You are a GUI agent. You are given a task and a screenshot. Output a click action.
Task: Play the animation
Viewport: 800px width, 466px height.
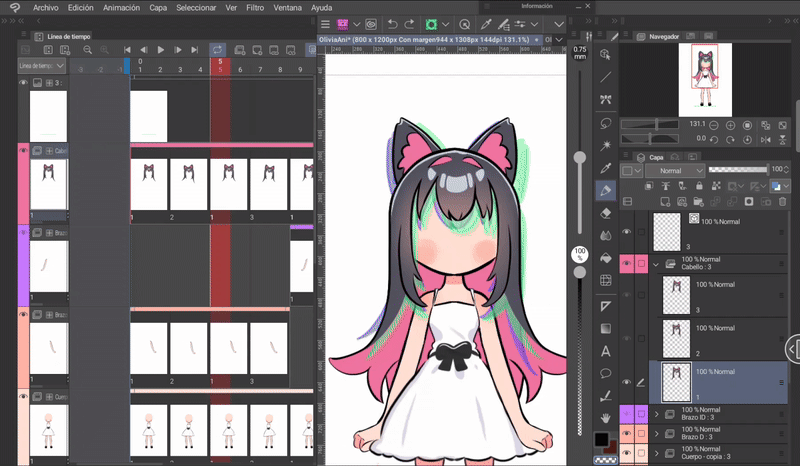click(x=161, y=50)
